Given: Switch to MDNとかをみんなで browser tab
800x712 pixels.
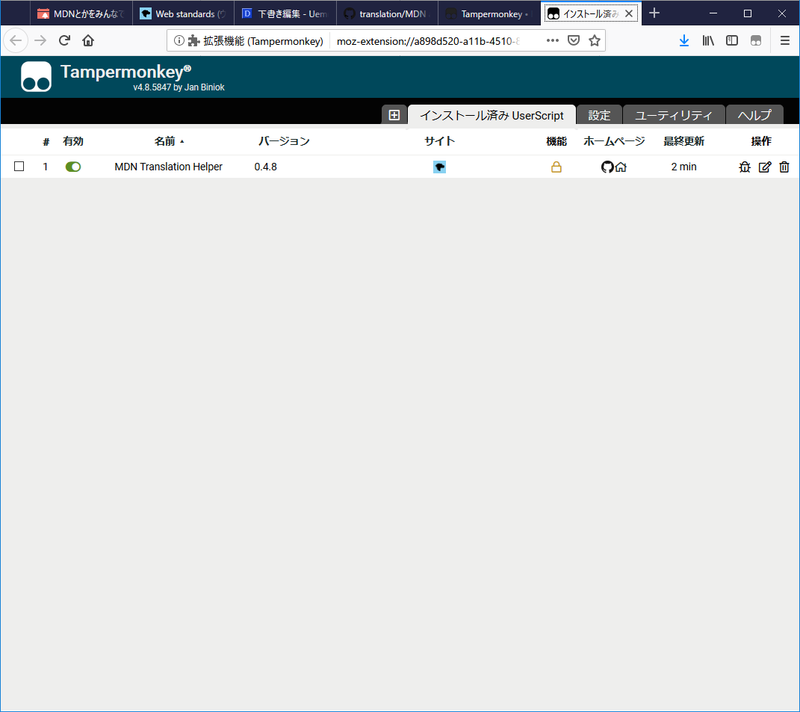Looking at the screenshot, I should pyautogui.click(x=82, y=14).
